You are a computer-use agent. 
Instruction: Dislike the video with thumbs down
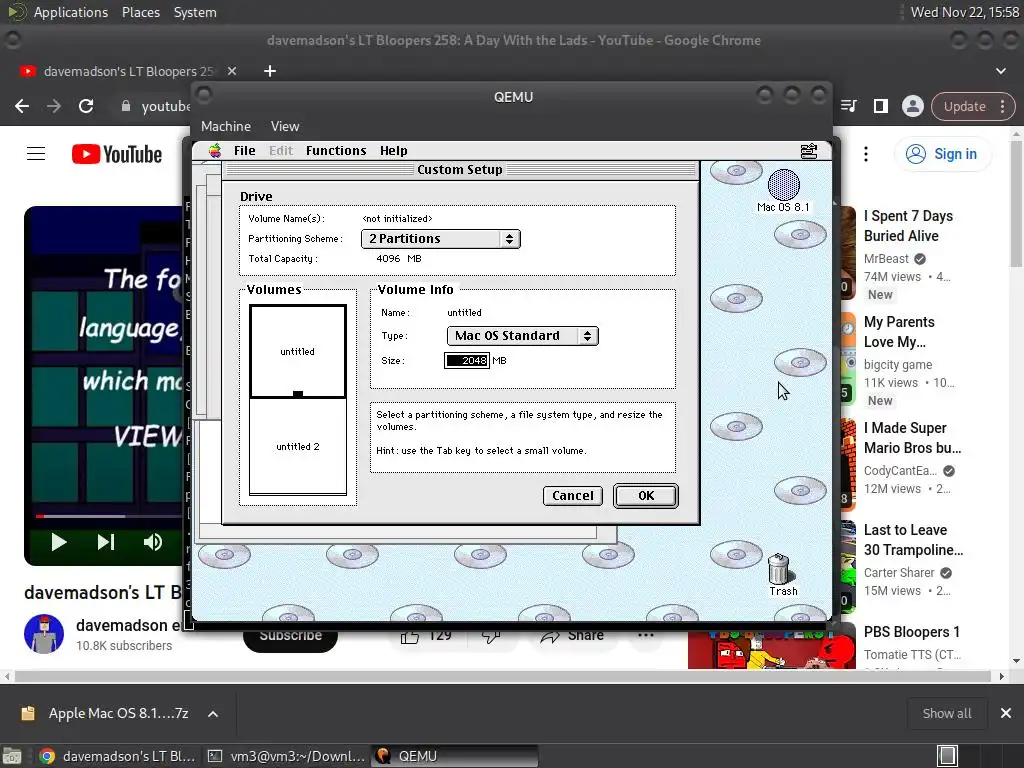(x=490, y=636)
